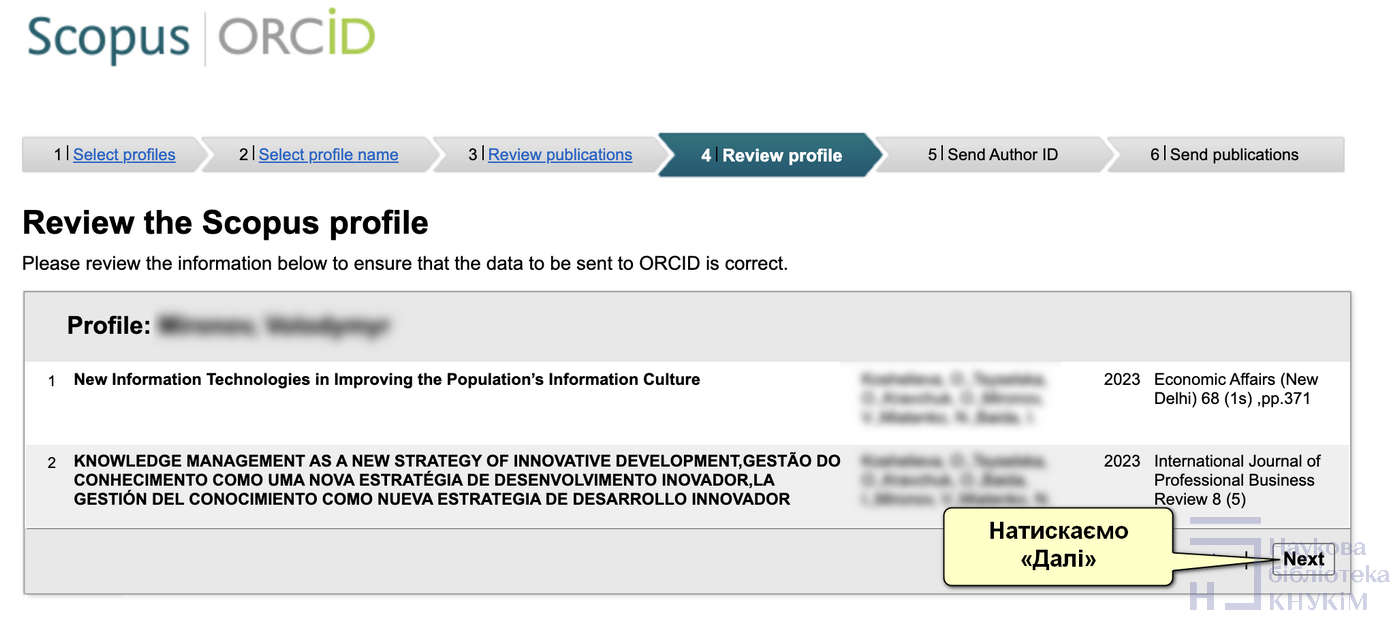The height and width of the screenshot is (620, 1400).
Task: Select the active Review profile step
Action: click(771, 155)
